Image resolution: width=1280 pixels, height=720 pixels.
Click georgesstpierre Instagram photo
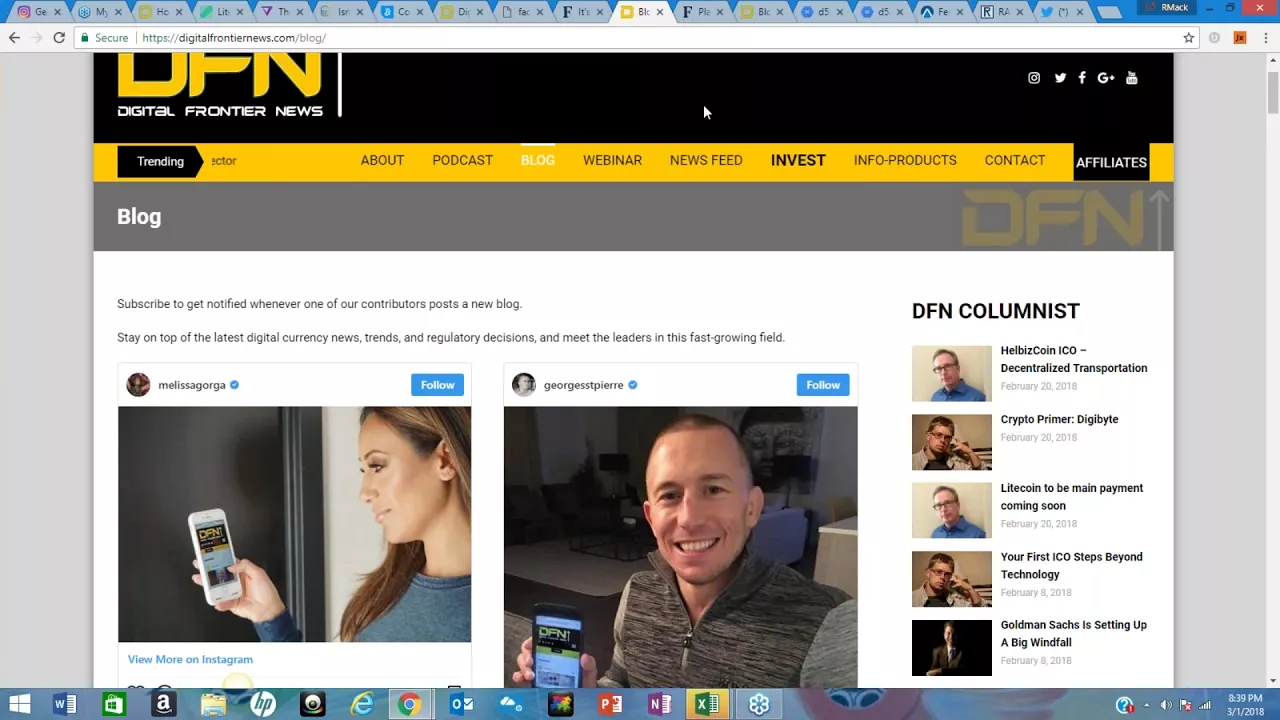click(x=680, y=547)
